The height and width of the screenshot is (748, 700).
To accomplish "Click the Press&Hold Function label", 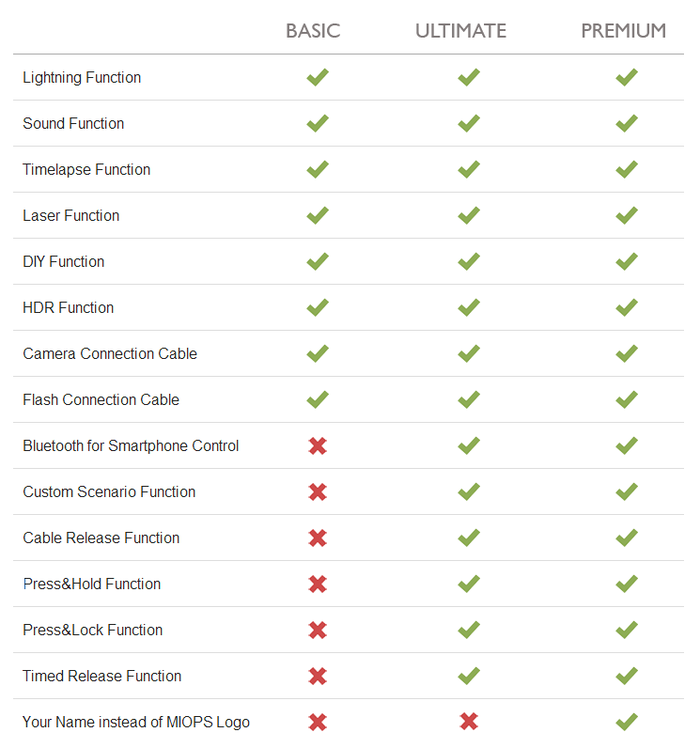I will click(x=92, y=584).
